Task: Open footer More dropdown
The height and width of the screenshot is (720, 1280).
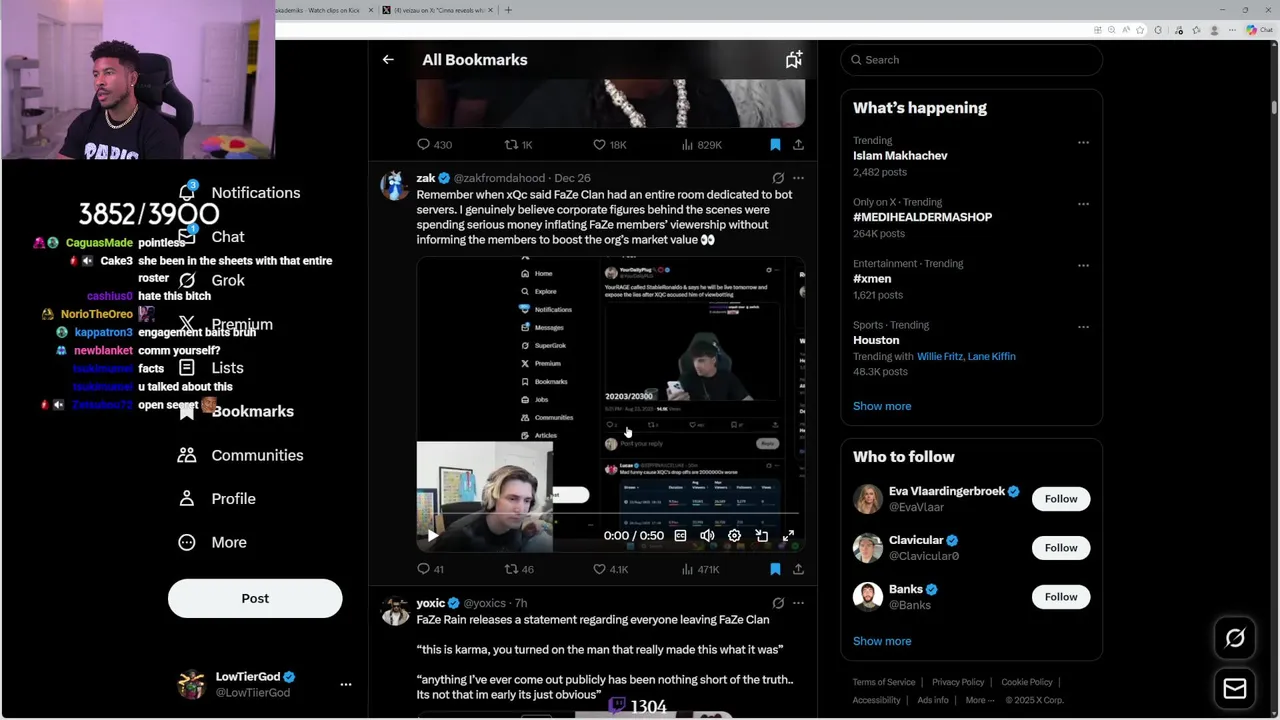Action: [x=980, y=700]
